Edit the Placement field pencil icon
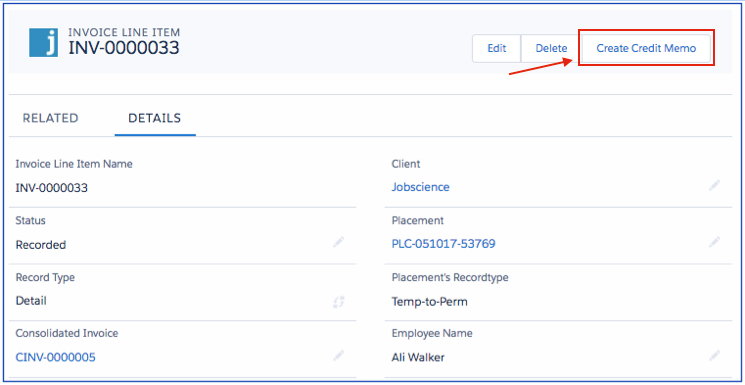 [x=715, y=242]
